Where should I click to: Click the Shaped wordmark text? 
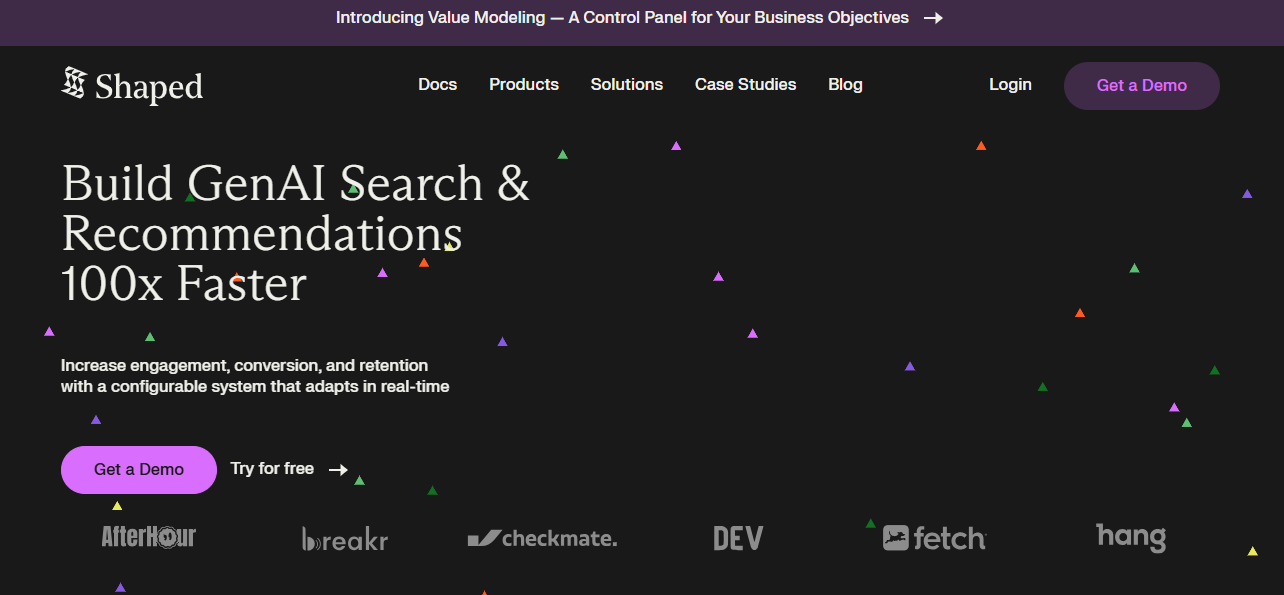pyautogui.click(x=149, y=87)
